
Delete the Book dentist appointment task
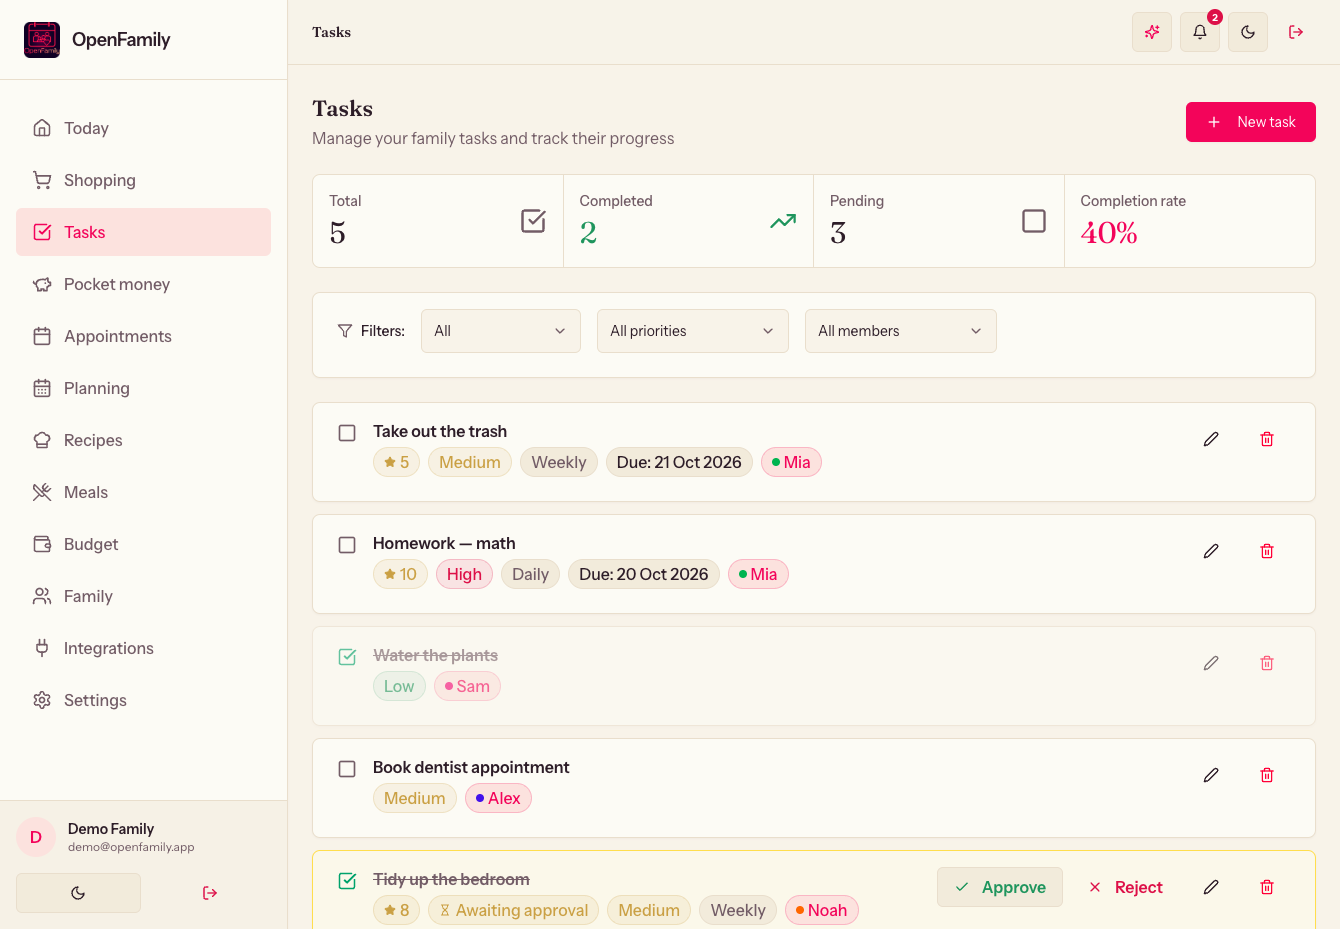[1267, 775]
